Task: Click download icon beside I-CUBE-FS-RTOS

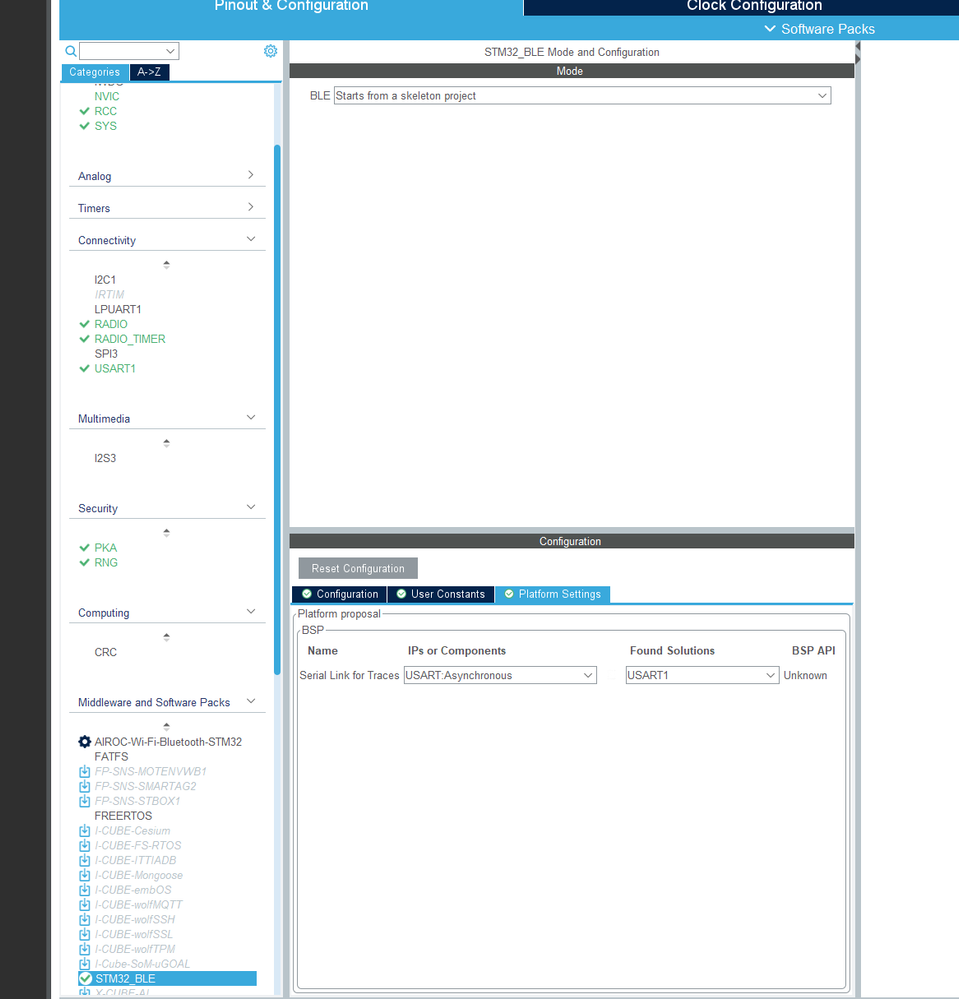Action: (84, 845)
